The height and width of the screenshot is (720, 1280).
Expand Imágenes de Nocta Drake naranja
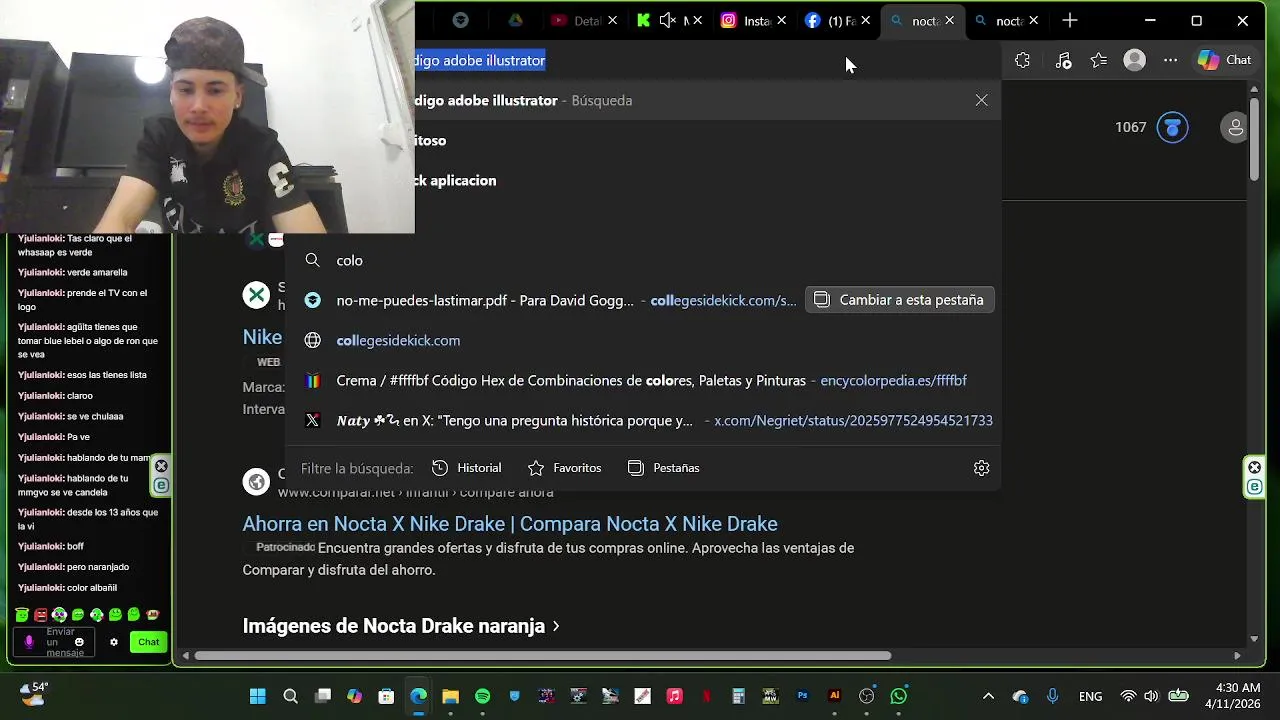(401, 626)
